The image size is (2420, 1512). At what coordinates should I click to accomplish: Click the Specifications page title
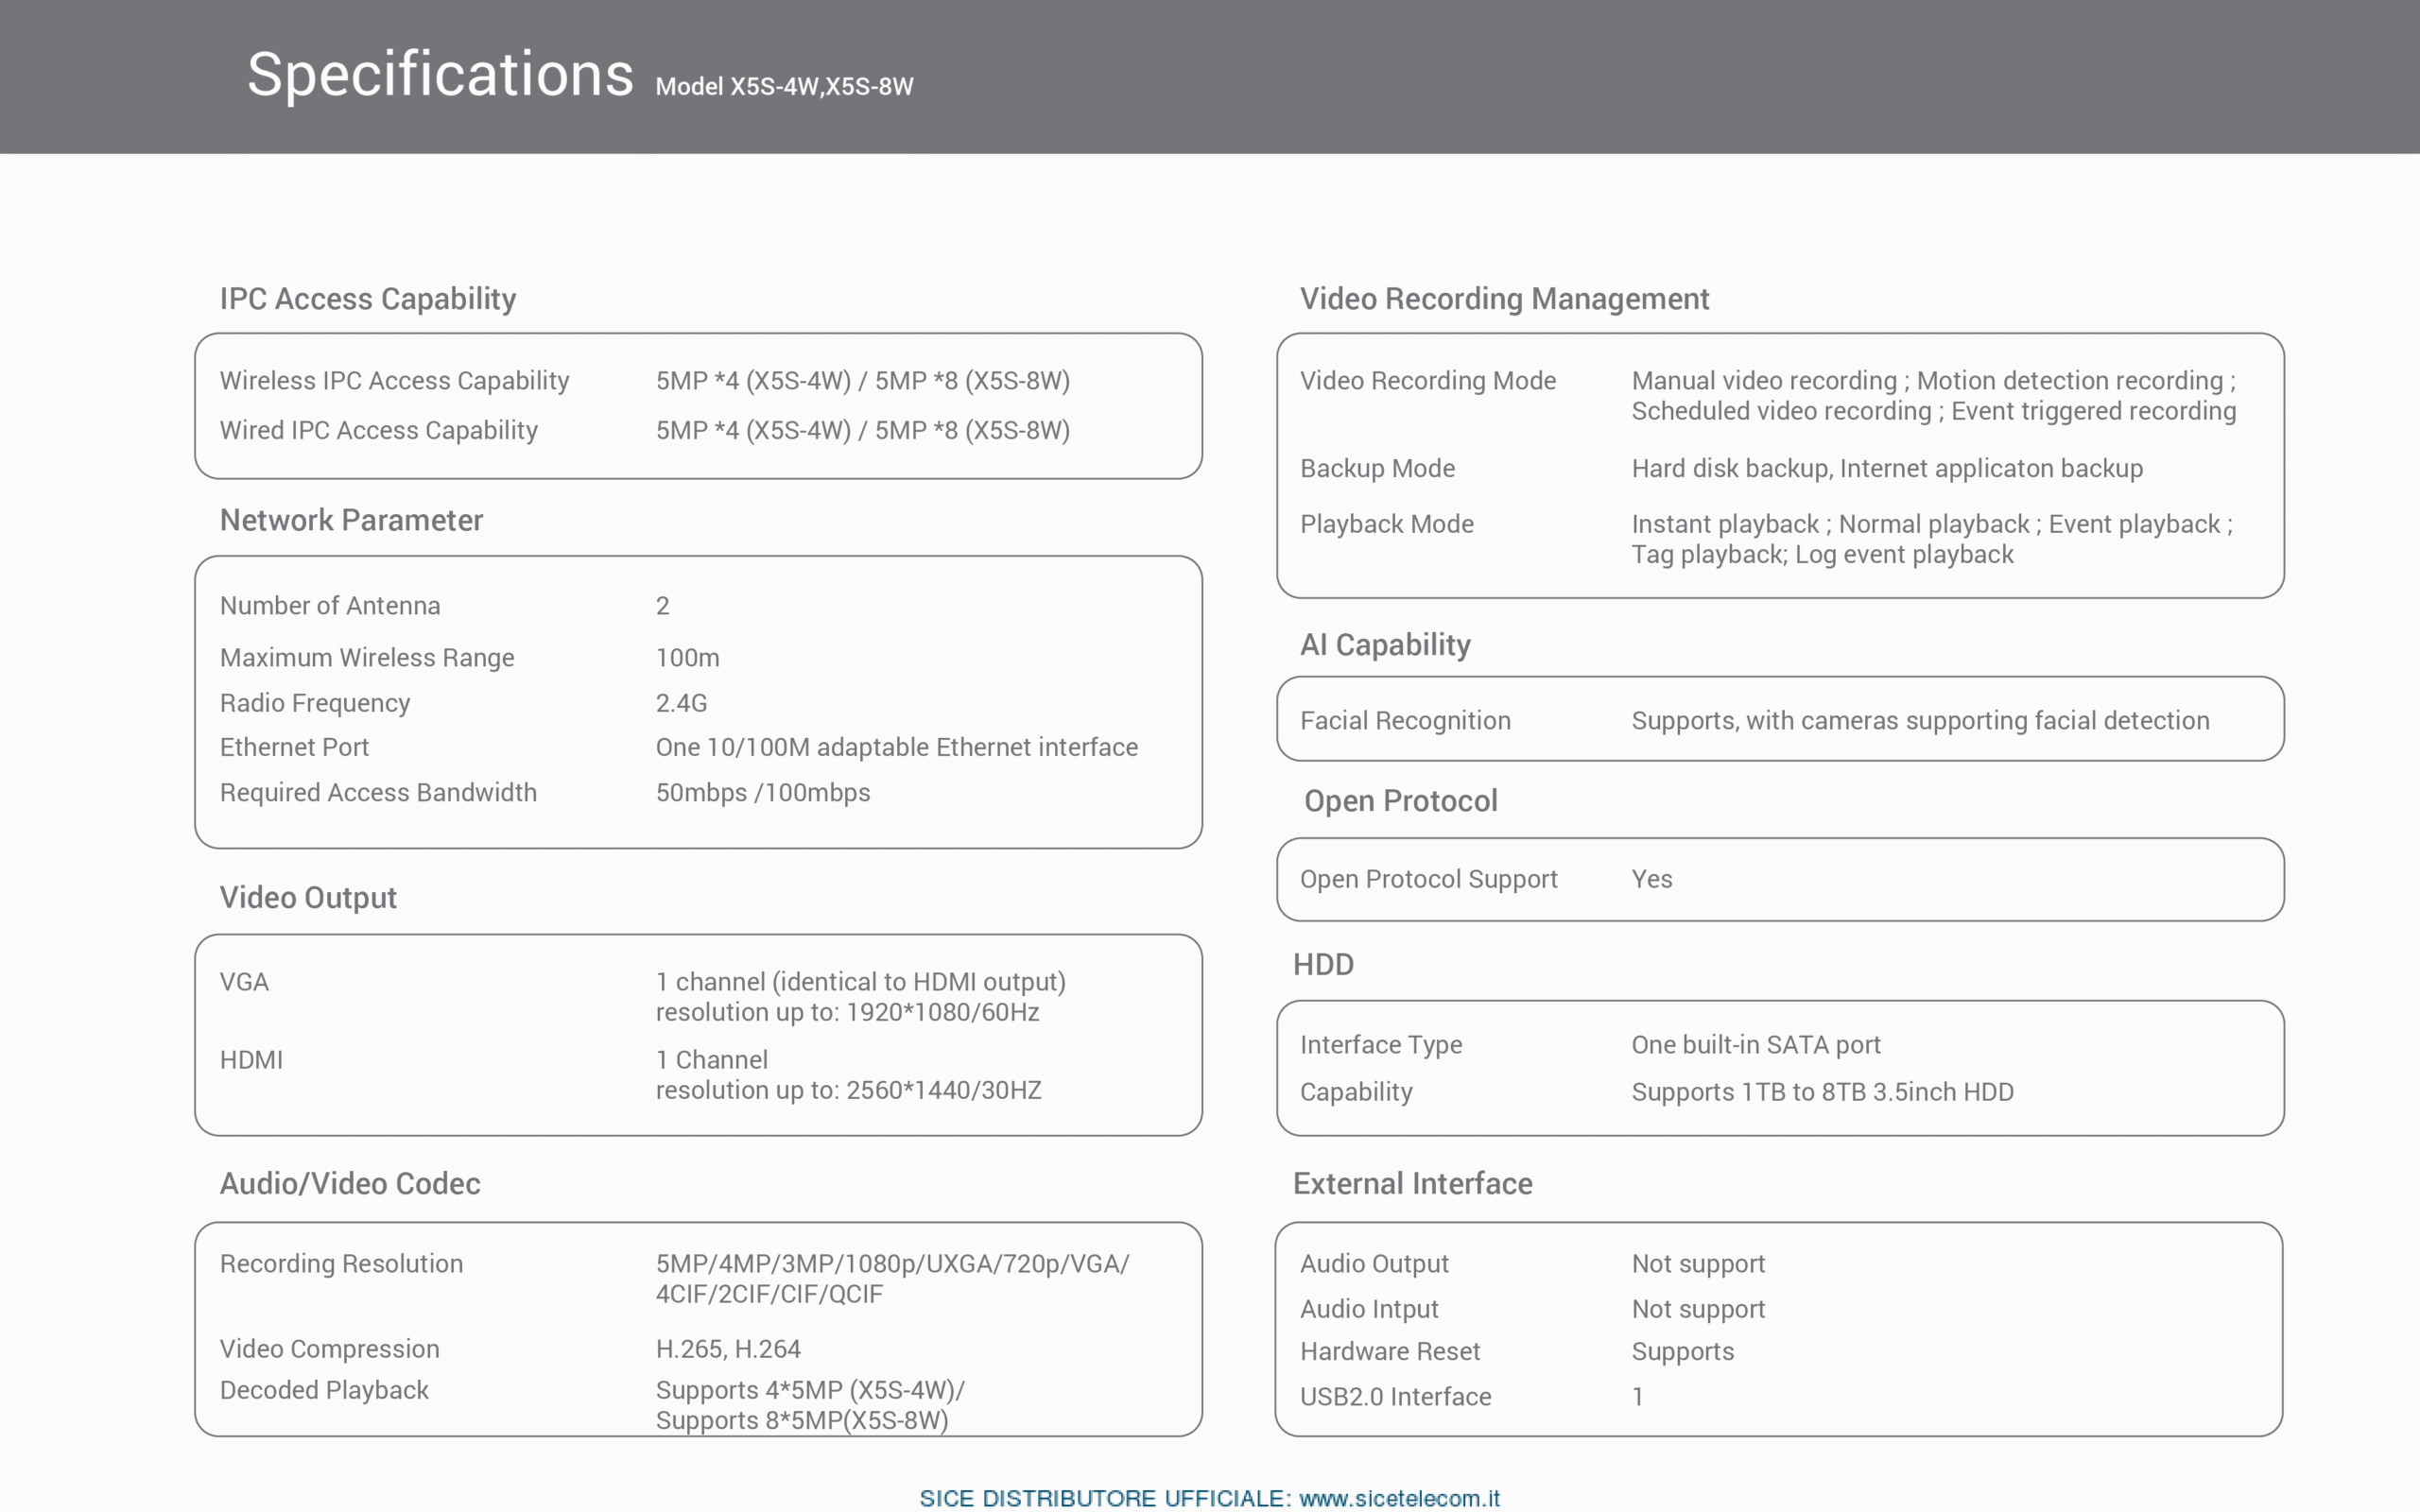[440, 74]
